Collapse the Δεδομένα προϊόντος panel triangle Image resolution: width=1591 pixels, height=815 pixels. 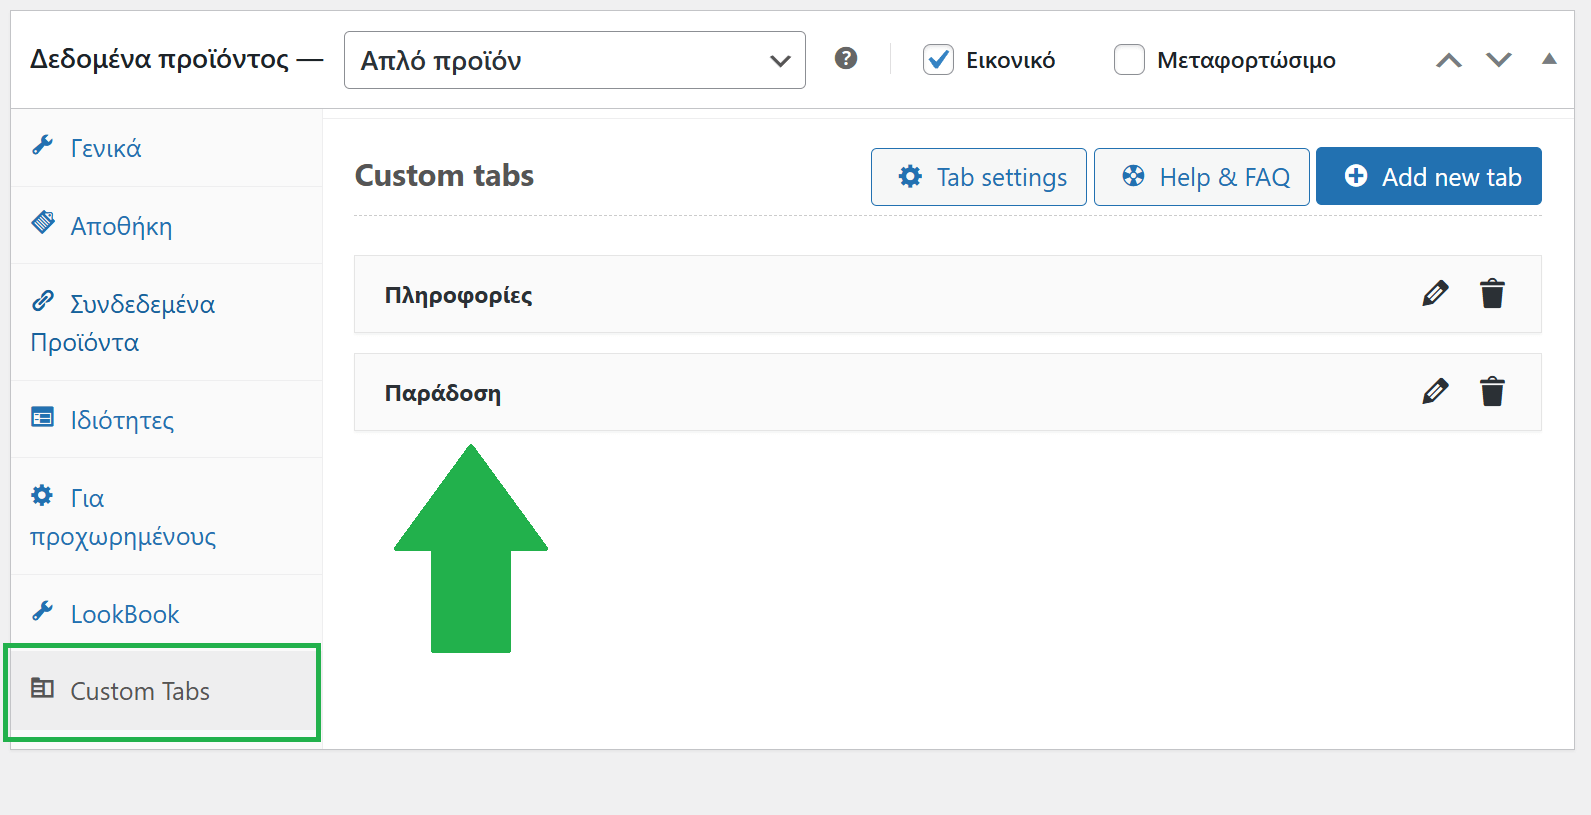(1549, 59)
